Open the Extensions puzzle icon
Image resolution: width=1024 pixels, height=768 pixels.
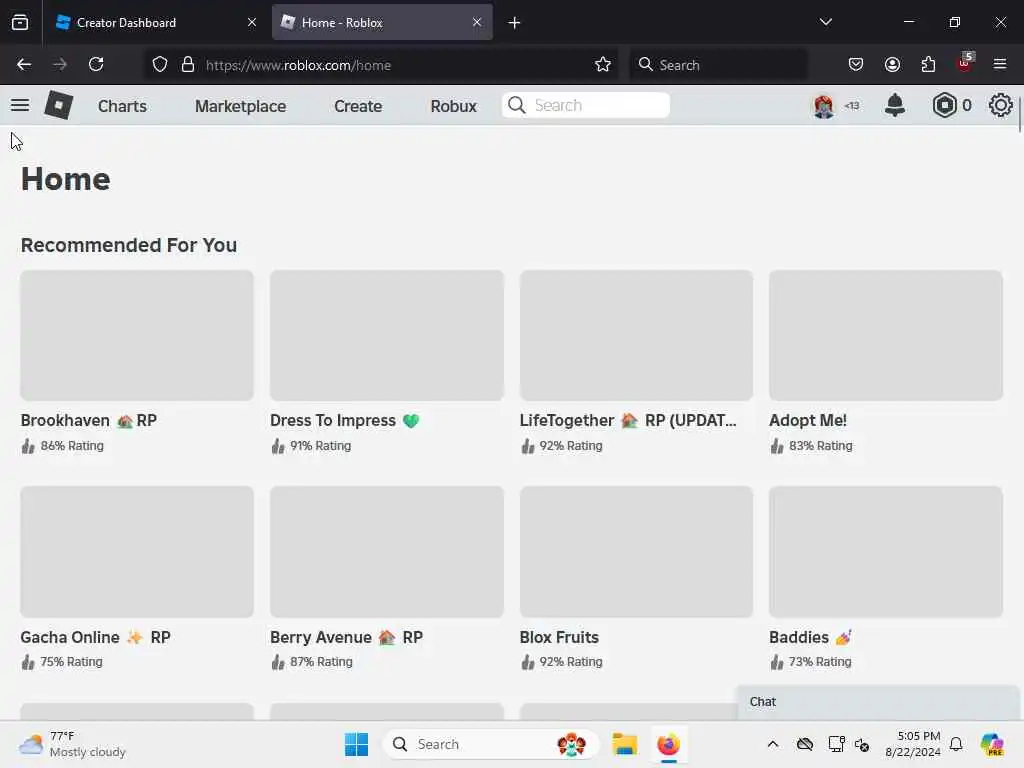tap(928, 65)
